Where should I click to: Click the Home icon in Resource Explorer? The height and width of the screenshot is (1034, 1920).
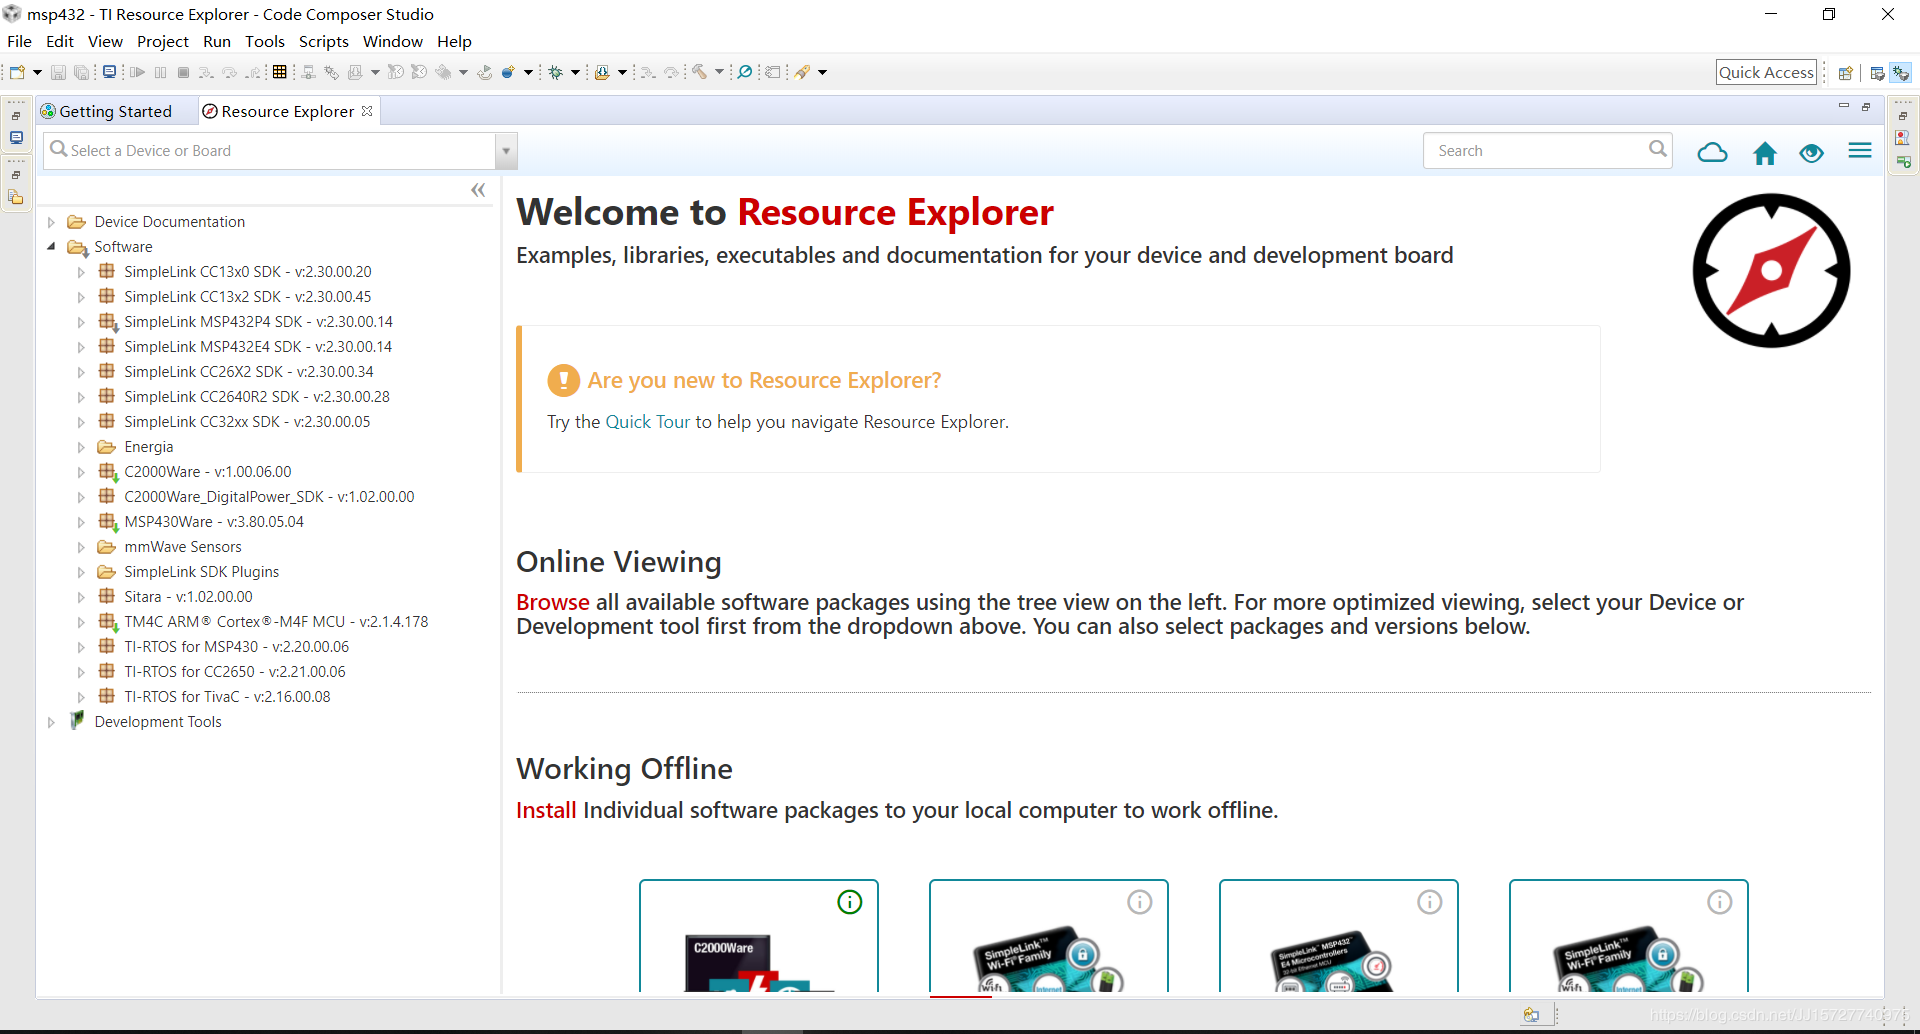[x=1764, y=152]
